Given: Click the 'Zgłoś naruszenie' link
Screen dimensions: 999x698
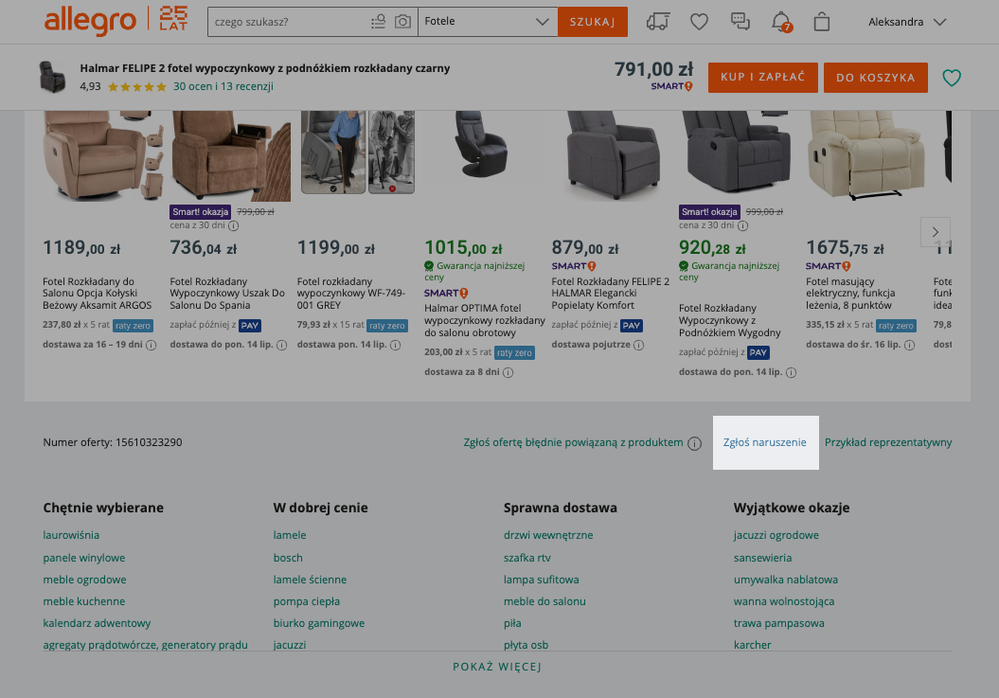Looking at the screenshot, I should (x=765, y=442).
